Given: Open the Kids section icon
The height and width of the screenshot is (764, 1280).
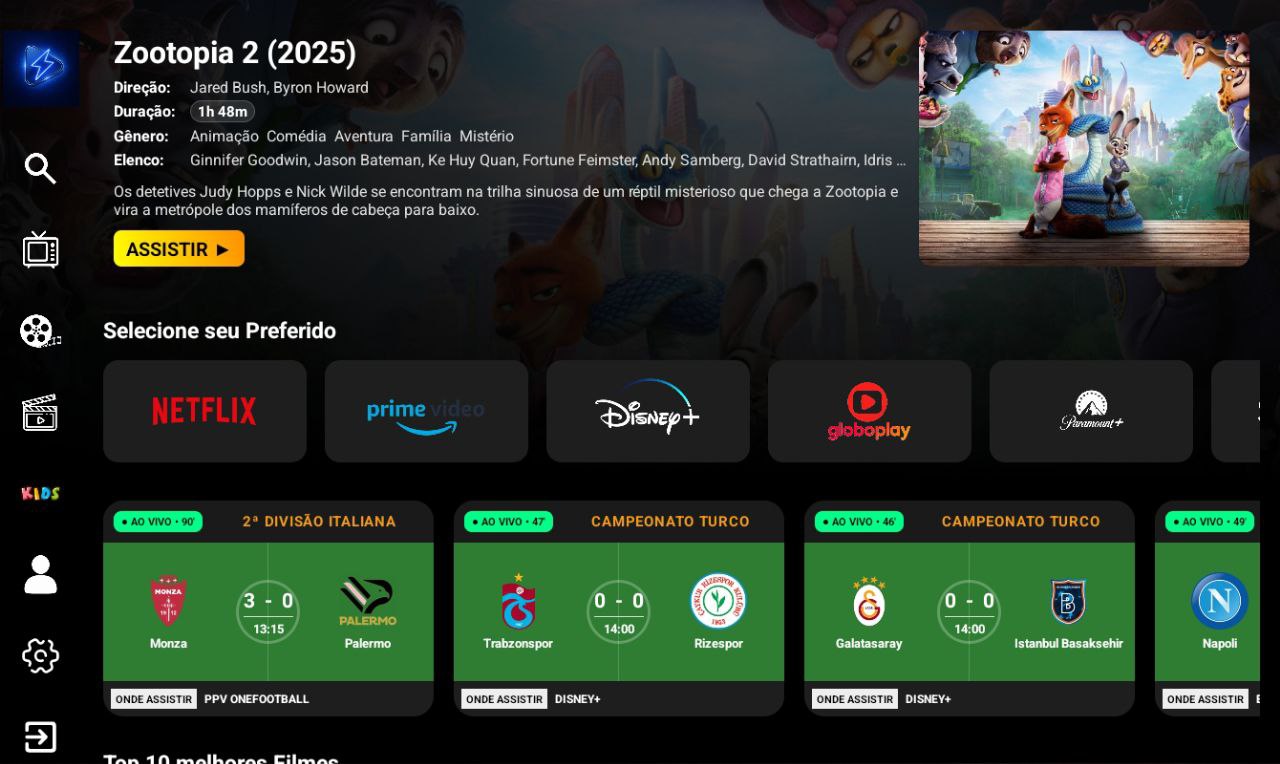Looking at the screenshot, I should tap(40, 493).
